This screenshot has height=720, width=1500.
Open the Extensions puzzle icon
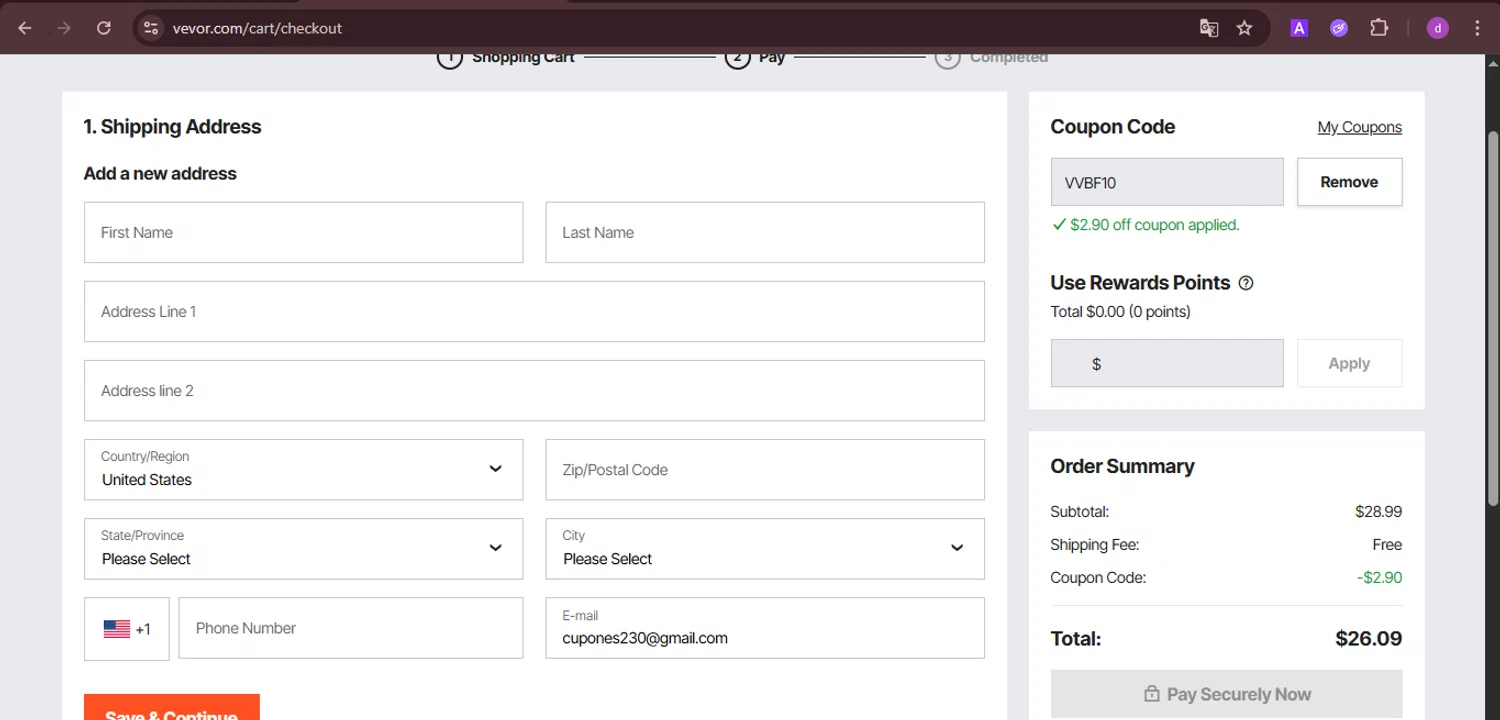point(1379,28)
